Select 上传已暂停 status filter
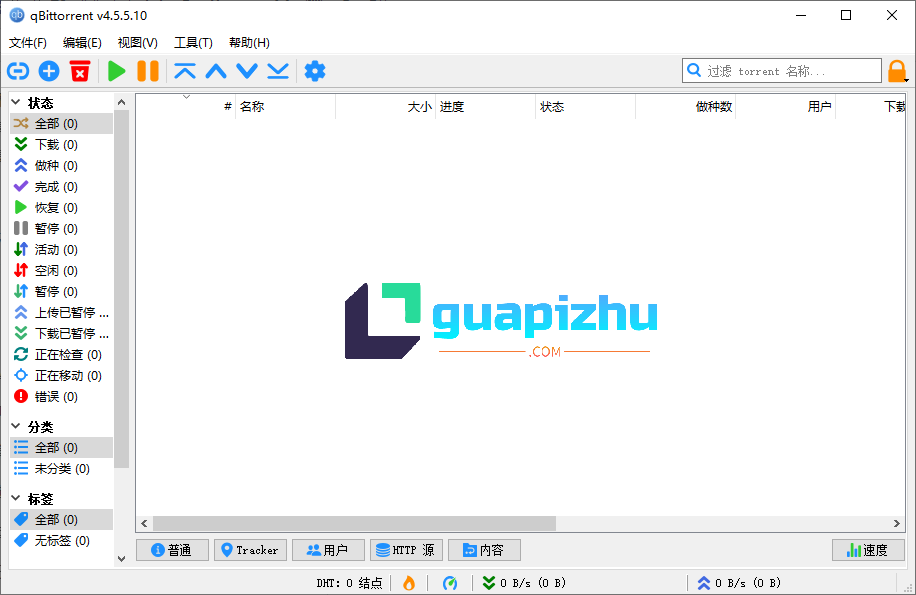This screenshot has height=595, width=916. 61,312
